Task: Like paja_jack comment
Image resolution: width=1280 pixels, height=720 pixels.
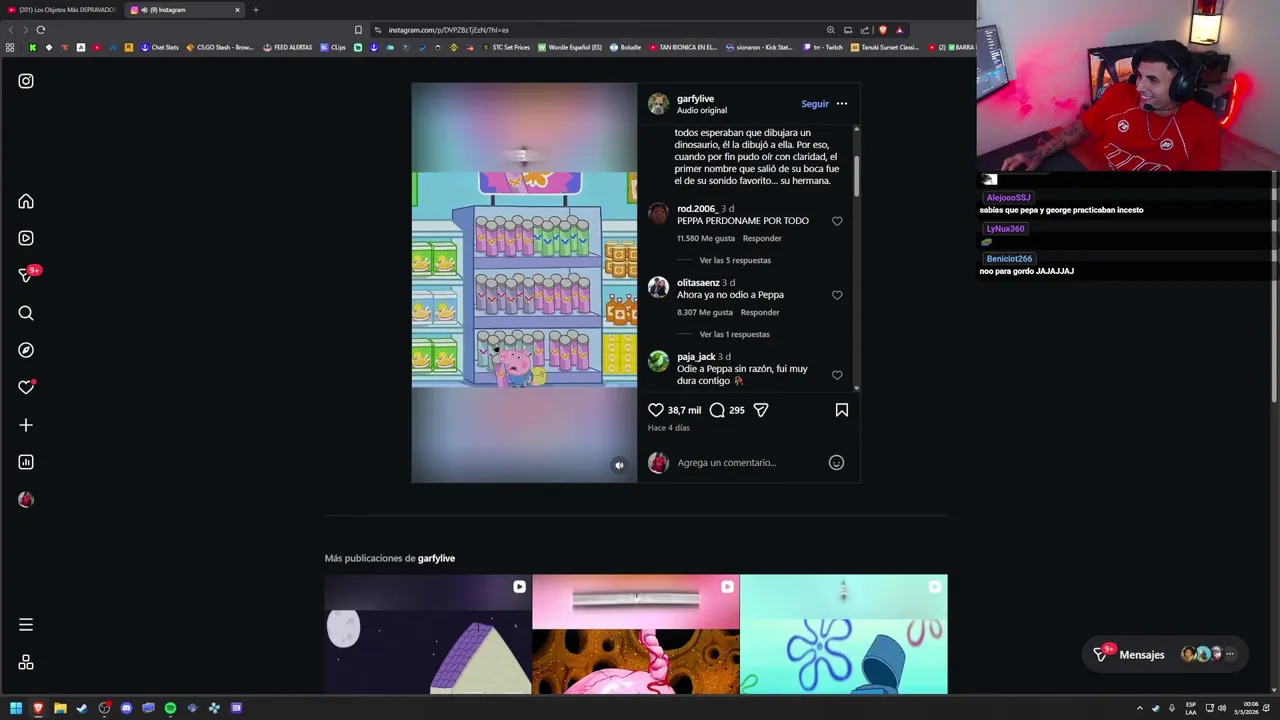Action: 838,375
